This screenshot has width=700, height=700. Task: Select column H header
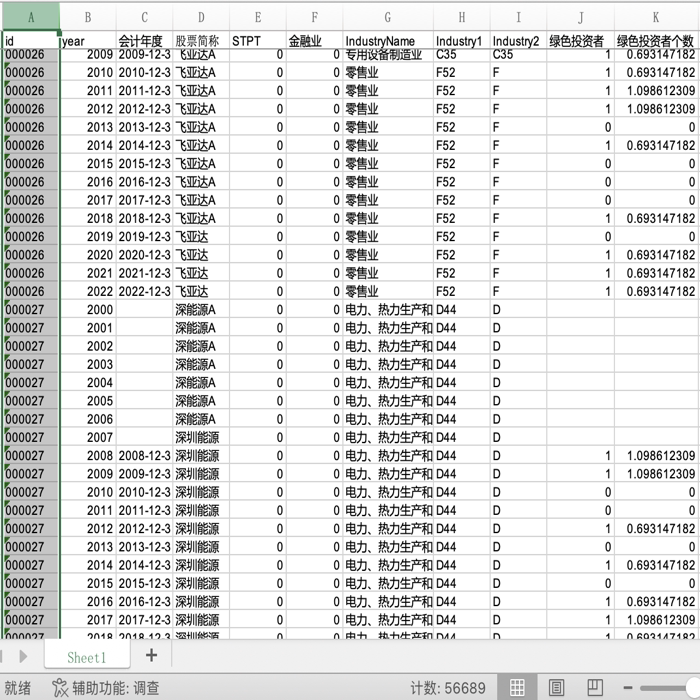click(x=462, y=17)
